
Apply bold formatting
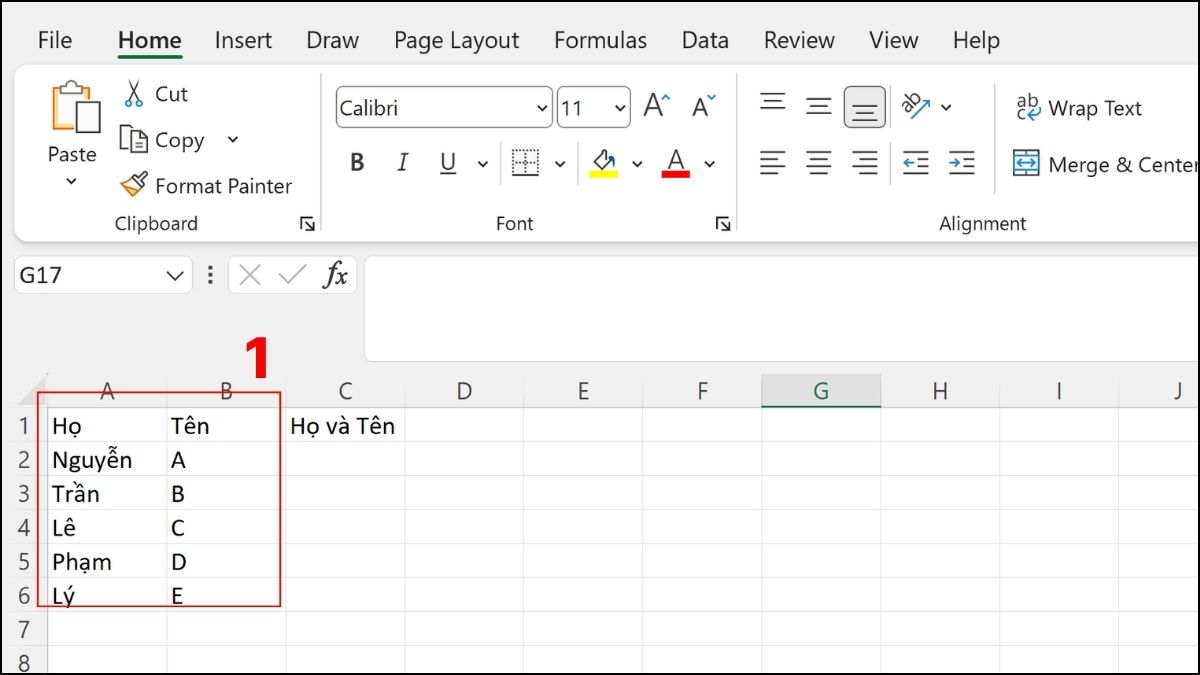[x=356, y=162]
